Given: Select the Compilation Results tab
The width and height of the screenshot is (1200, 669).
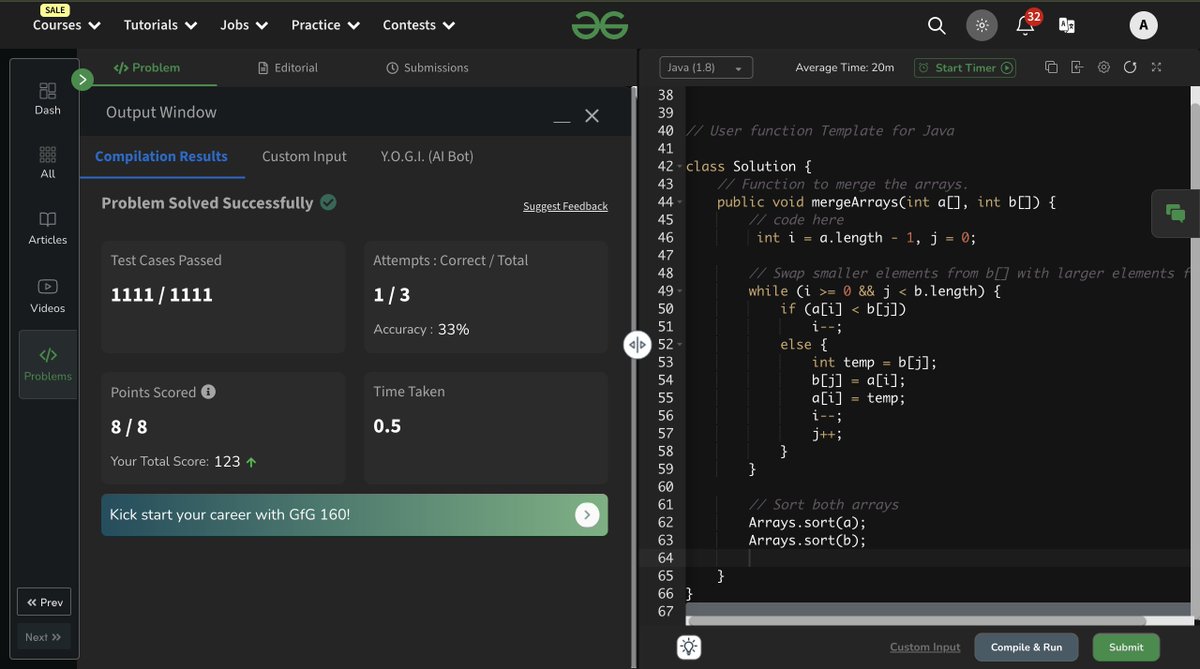Looking at the screenshot, I should click(x=161, y=156).
